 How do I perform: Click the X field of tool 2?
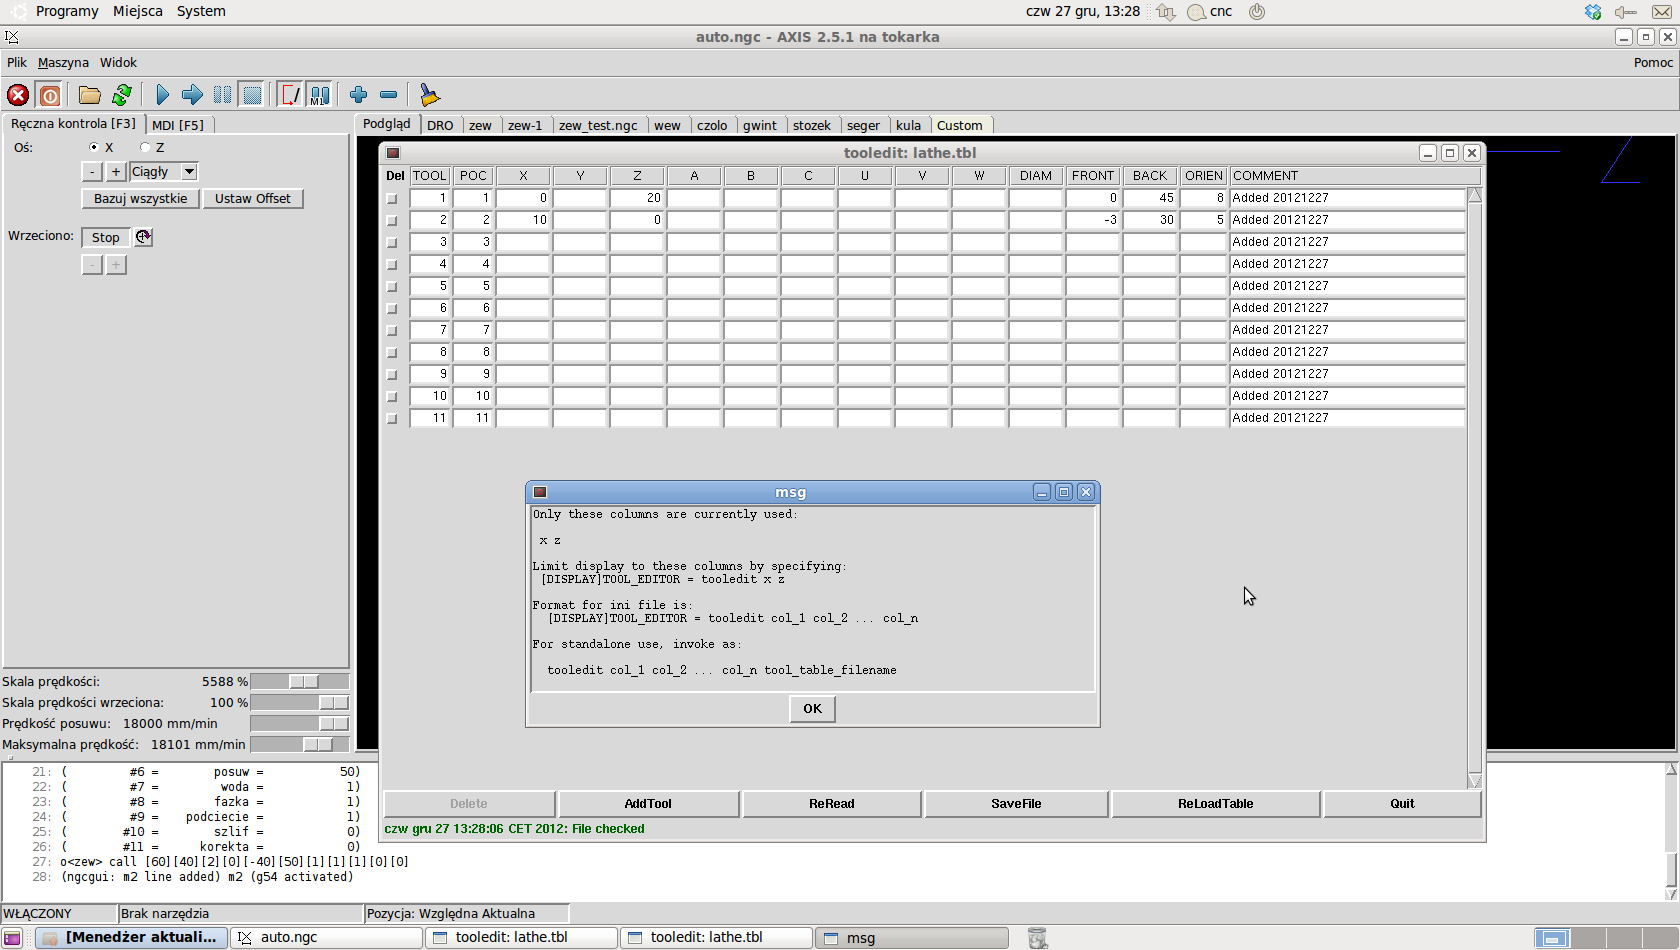[523, 220]
